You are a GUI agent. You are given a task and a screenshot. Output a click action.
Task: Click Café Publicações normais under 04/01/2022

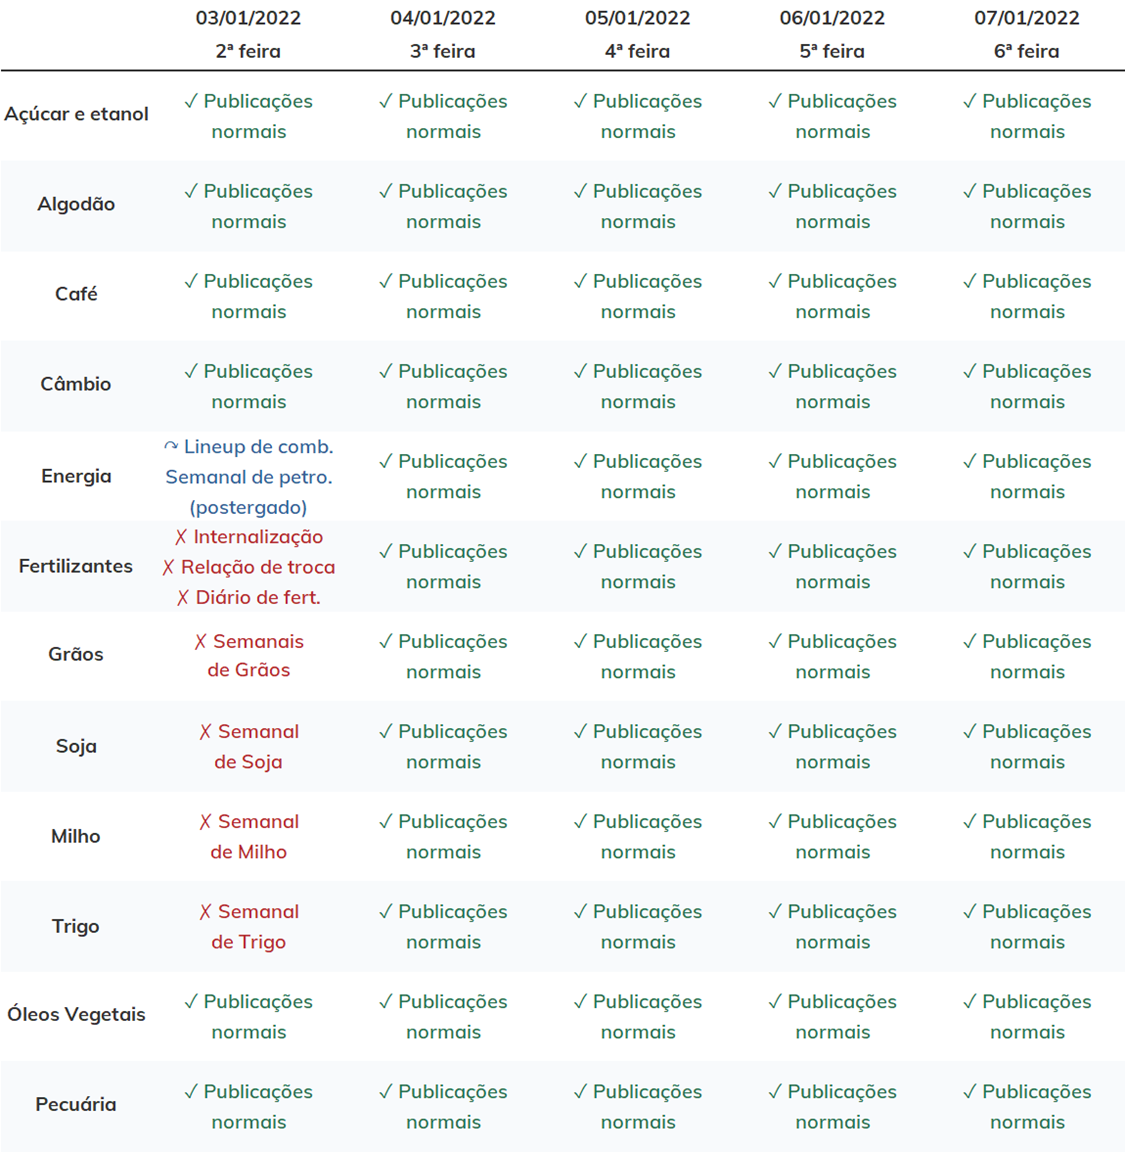(443, 296)
